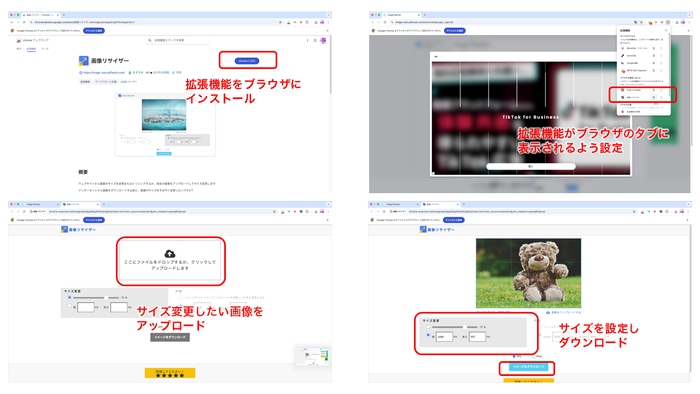Open the Chrome three-dot menu in the teddy bear window
The height and width of the screenshot is (394, 700).
point(688,212)
